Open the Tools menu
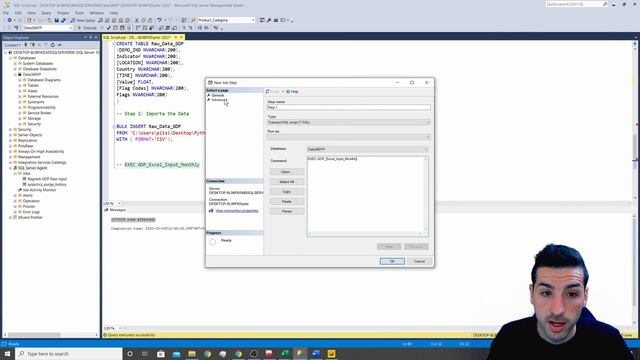 79,13
